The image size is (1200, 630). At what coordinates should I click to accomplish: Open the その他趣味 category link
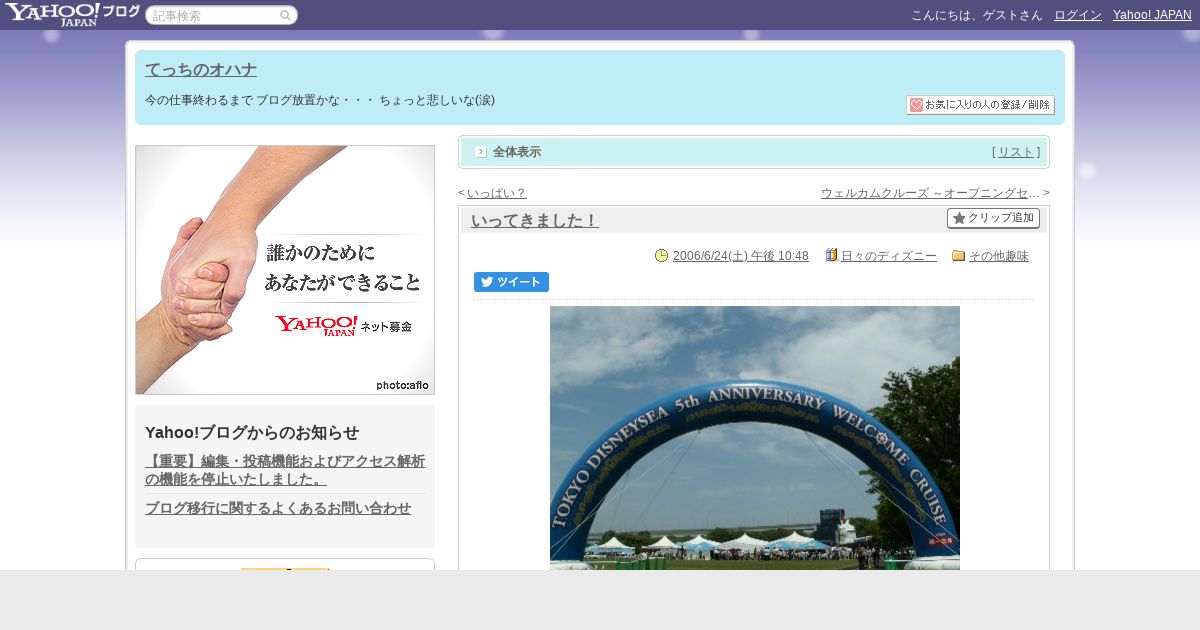(999, 256)
